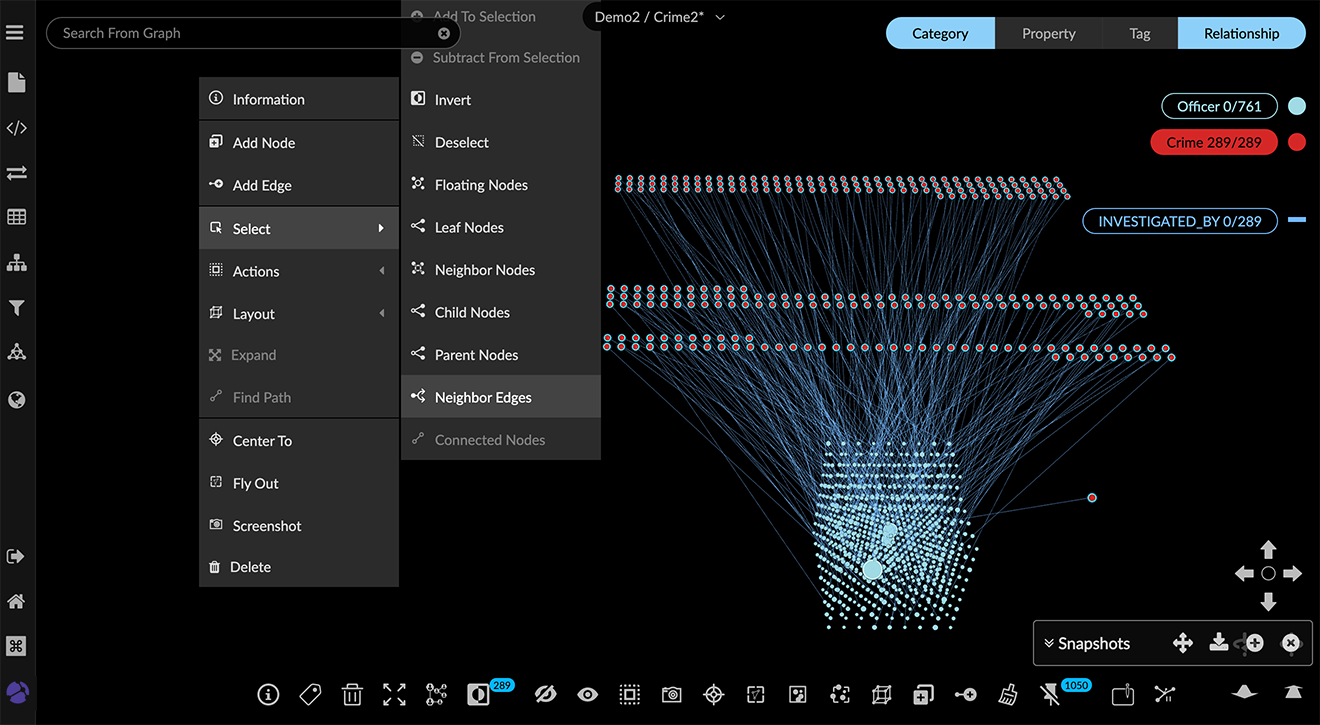Click the Crime 289/289 filter button
Screen dimensions: 1320x725
pyautogui.click(x=1213, y=141)
